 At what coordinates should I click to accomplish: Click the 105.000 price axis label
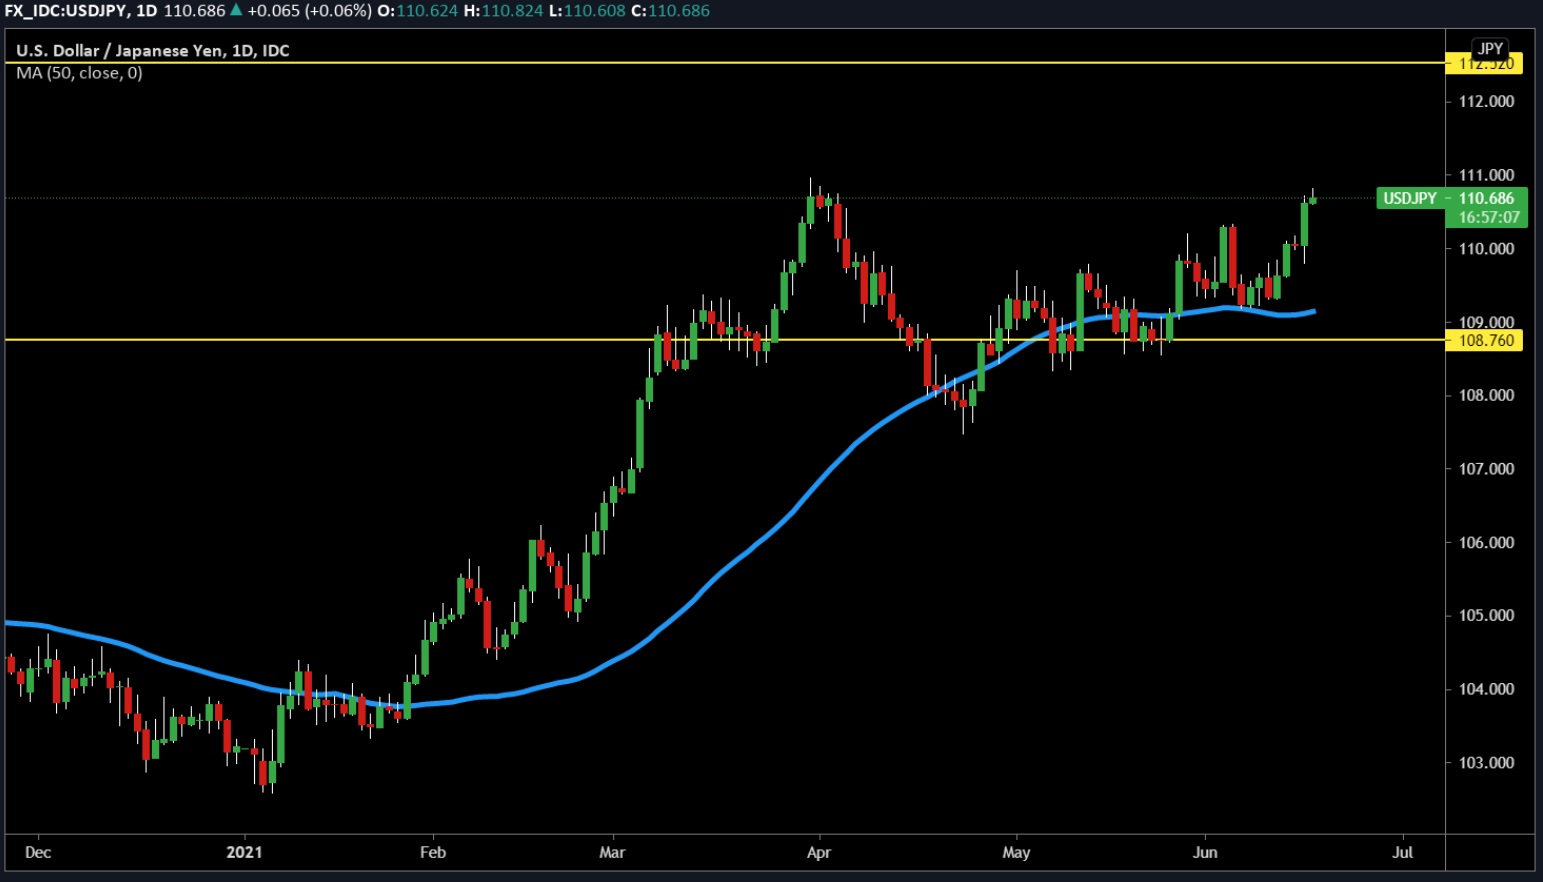[1486, 615]
